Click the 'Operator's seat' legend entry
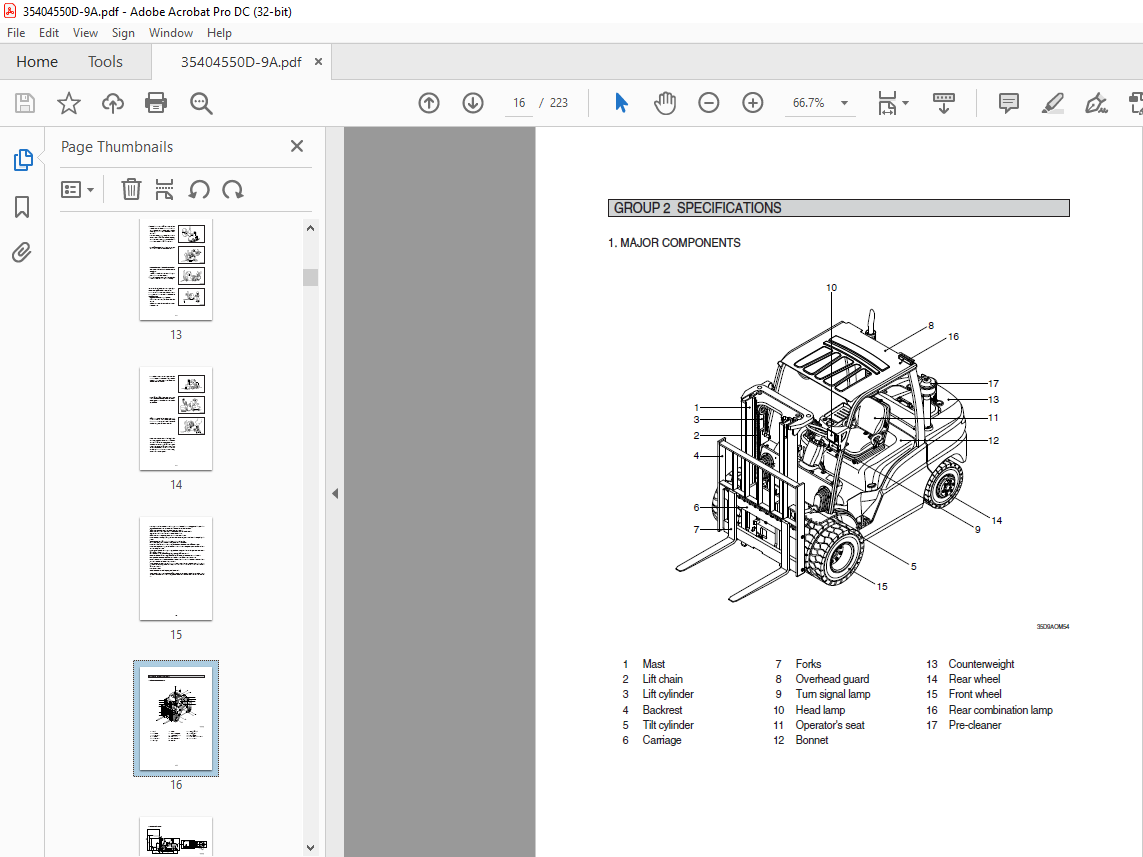The width and height of the screenshot is (1143, 857). point(830,725)
